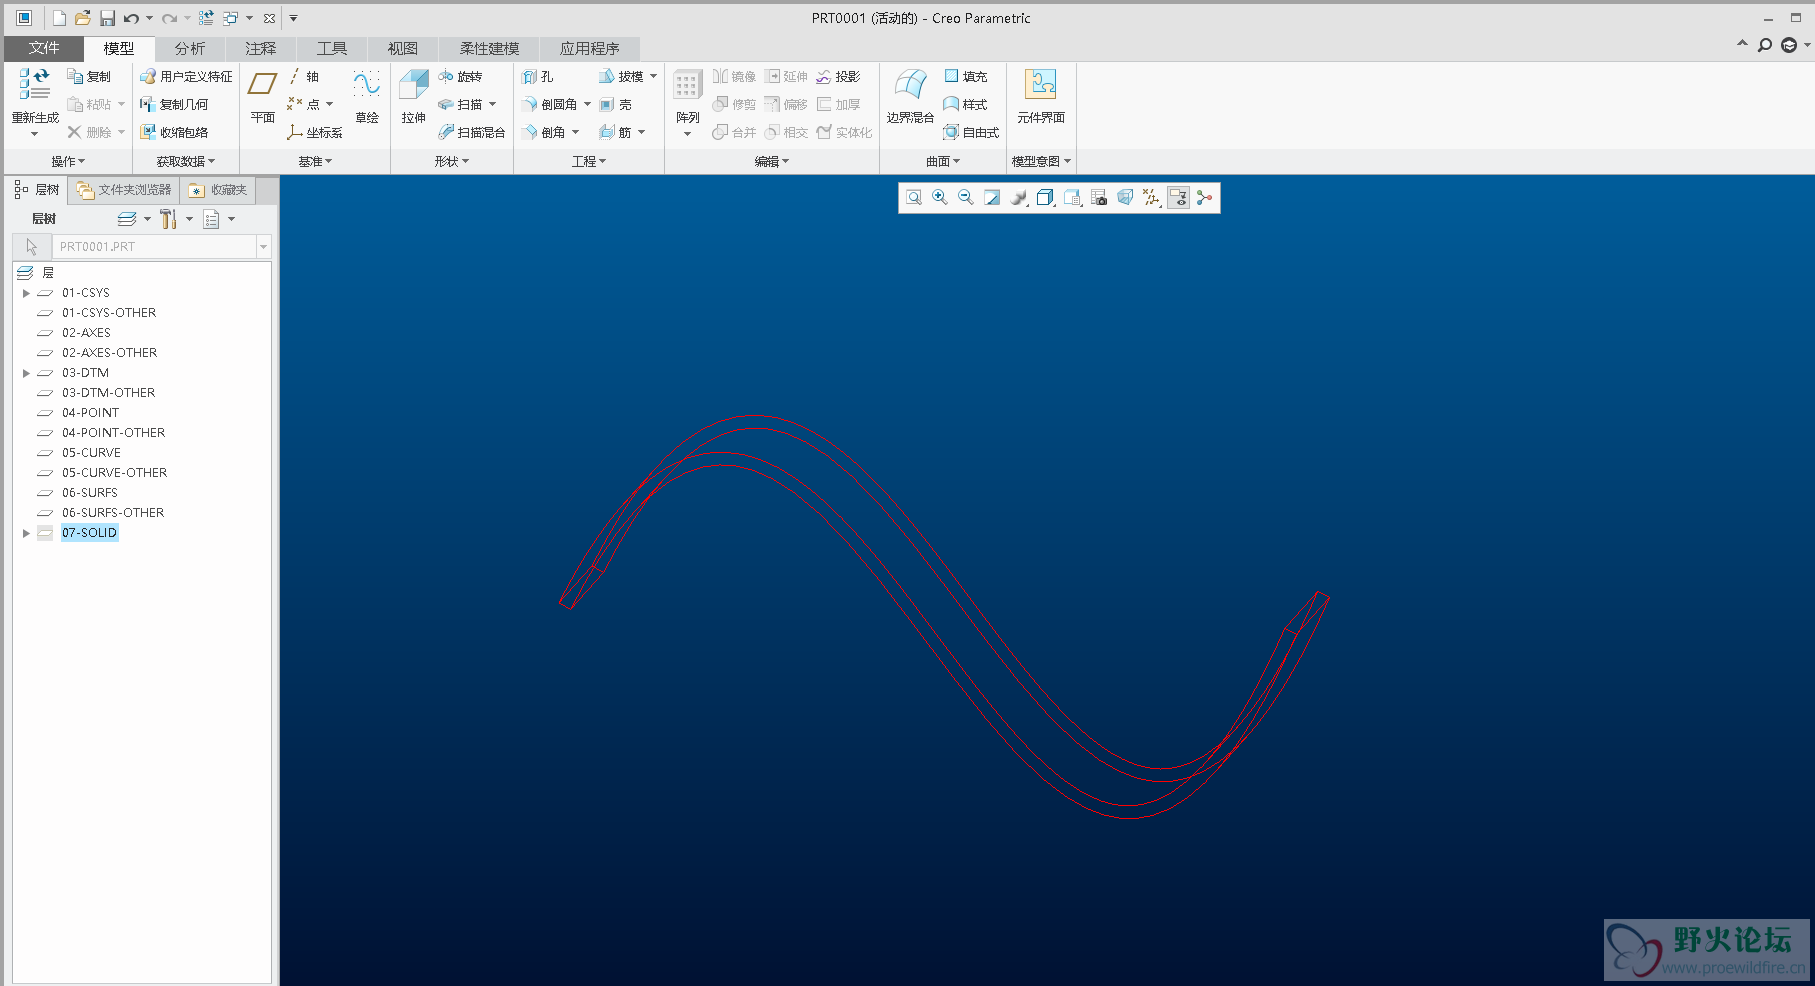Switch to the Analysis (分析) ribbon tab
This screenshot has width=1815, height=986.
point(189,48)
